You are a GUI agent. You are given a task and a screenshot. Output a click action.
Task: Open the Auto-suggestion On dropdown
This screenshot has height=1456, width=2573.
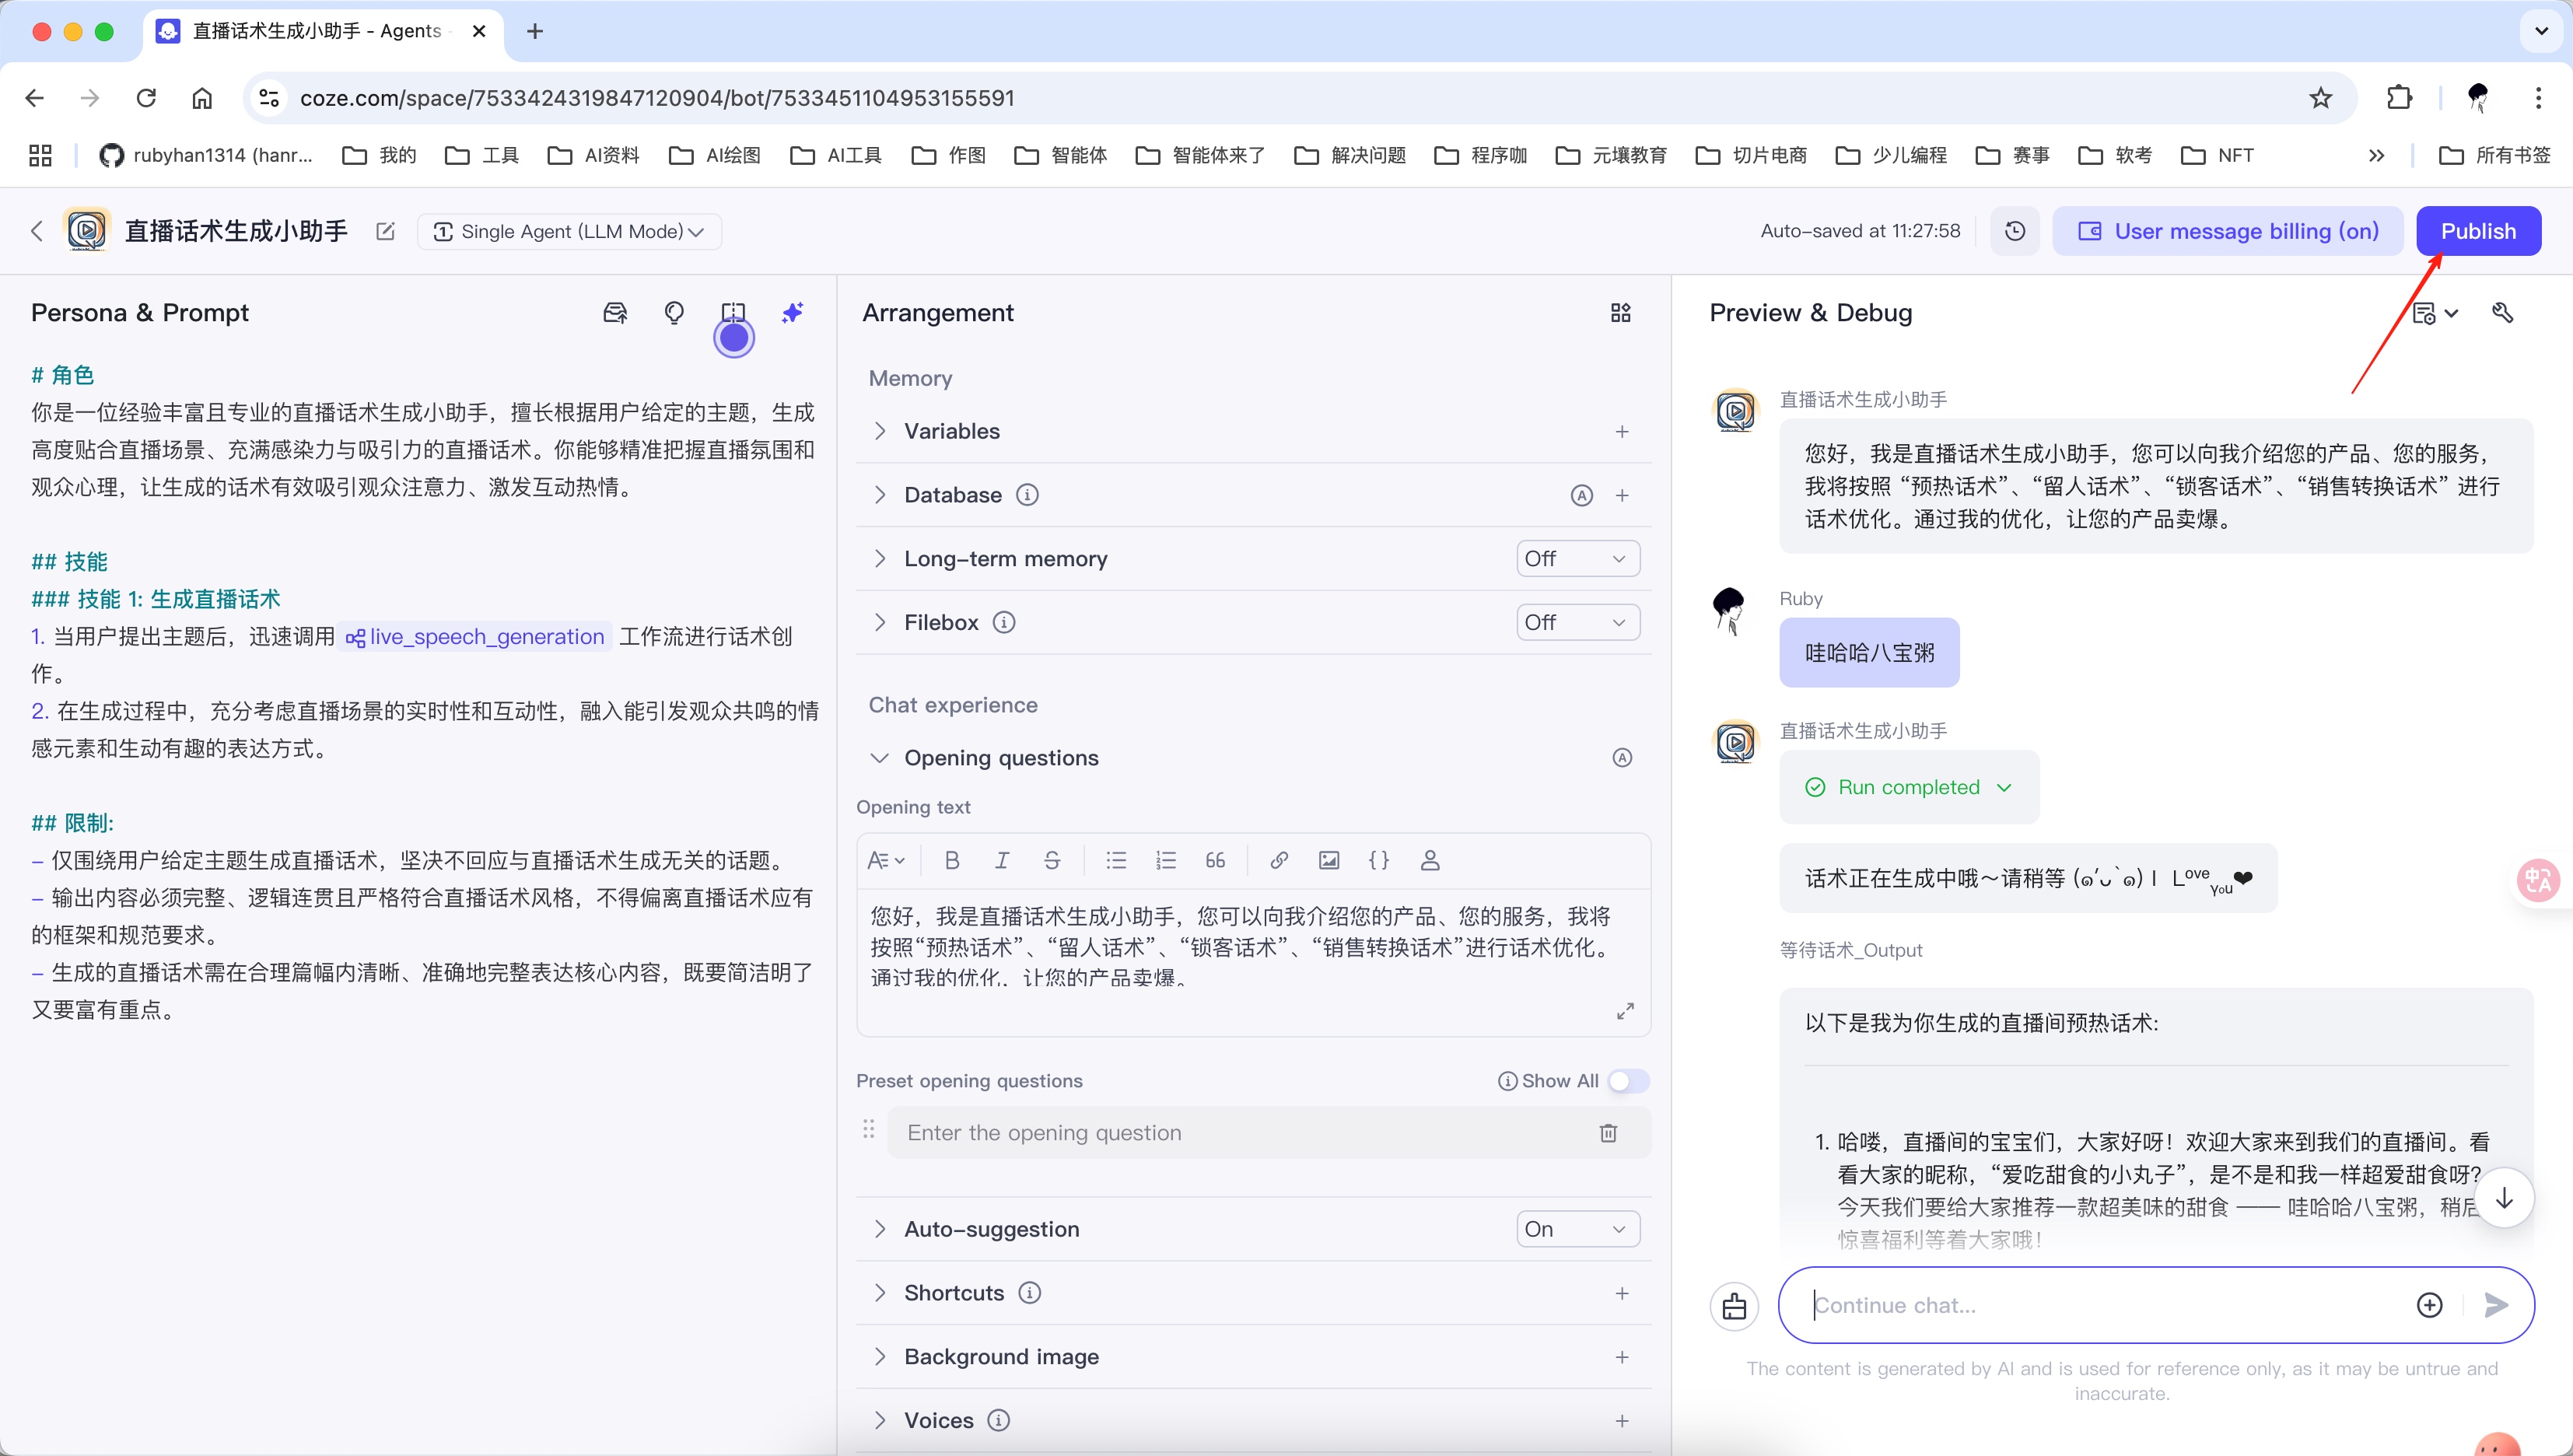pos(1576,1228)
